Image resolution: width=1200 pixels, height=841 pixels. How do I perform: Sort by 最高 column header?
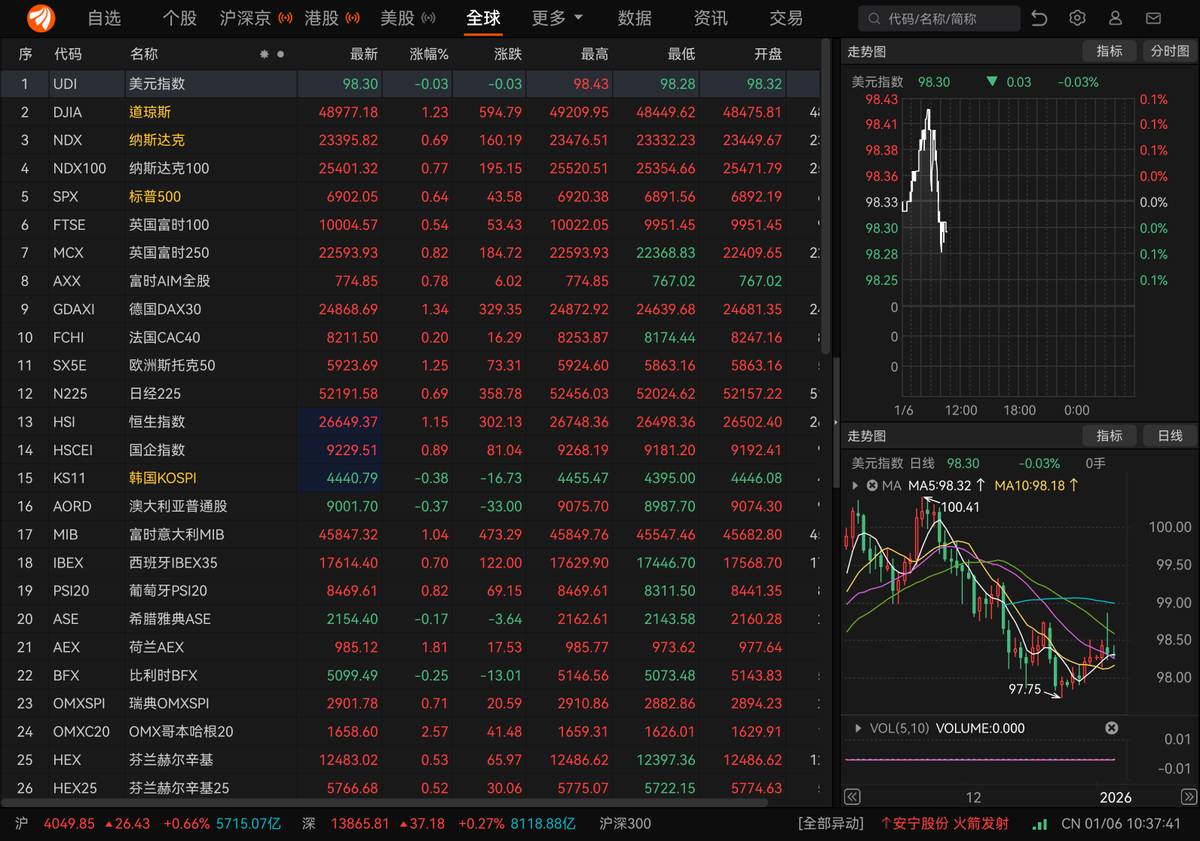[594, 54]
